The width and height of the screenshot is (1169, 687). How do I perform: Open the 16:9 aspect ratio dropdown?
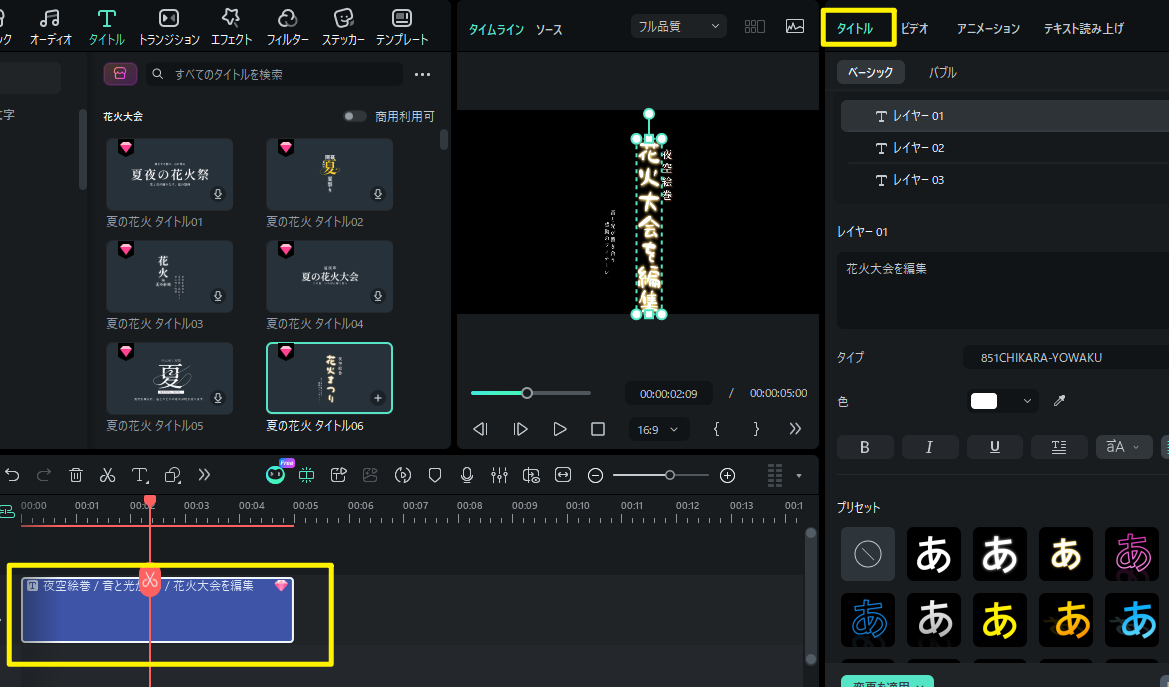[x=658, y=430]
